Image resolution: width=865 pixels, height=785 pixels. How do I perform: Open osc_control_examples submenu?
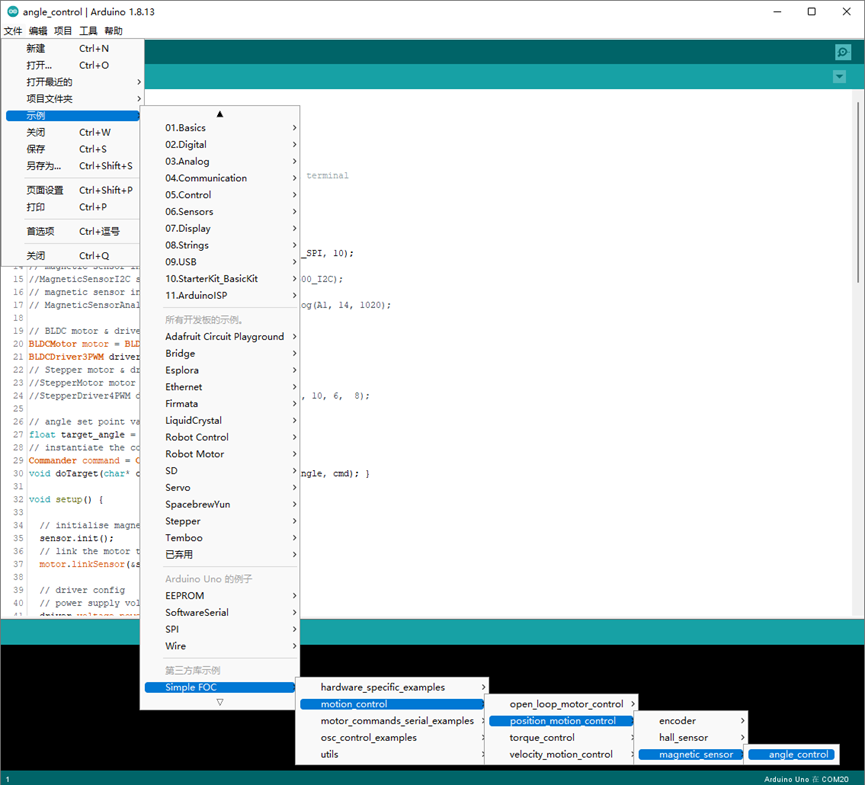pos(392,738)
